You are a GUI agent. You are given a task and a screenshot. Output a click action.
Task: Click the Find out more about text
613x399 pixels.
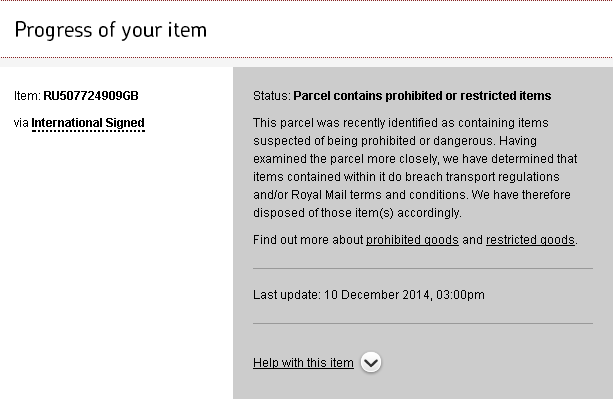[x=308, y=240]
